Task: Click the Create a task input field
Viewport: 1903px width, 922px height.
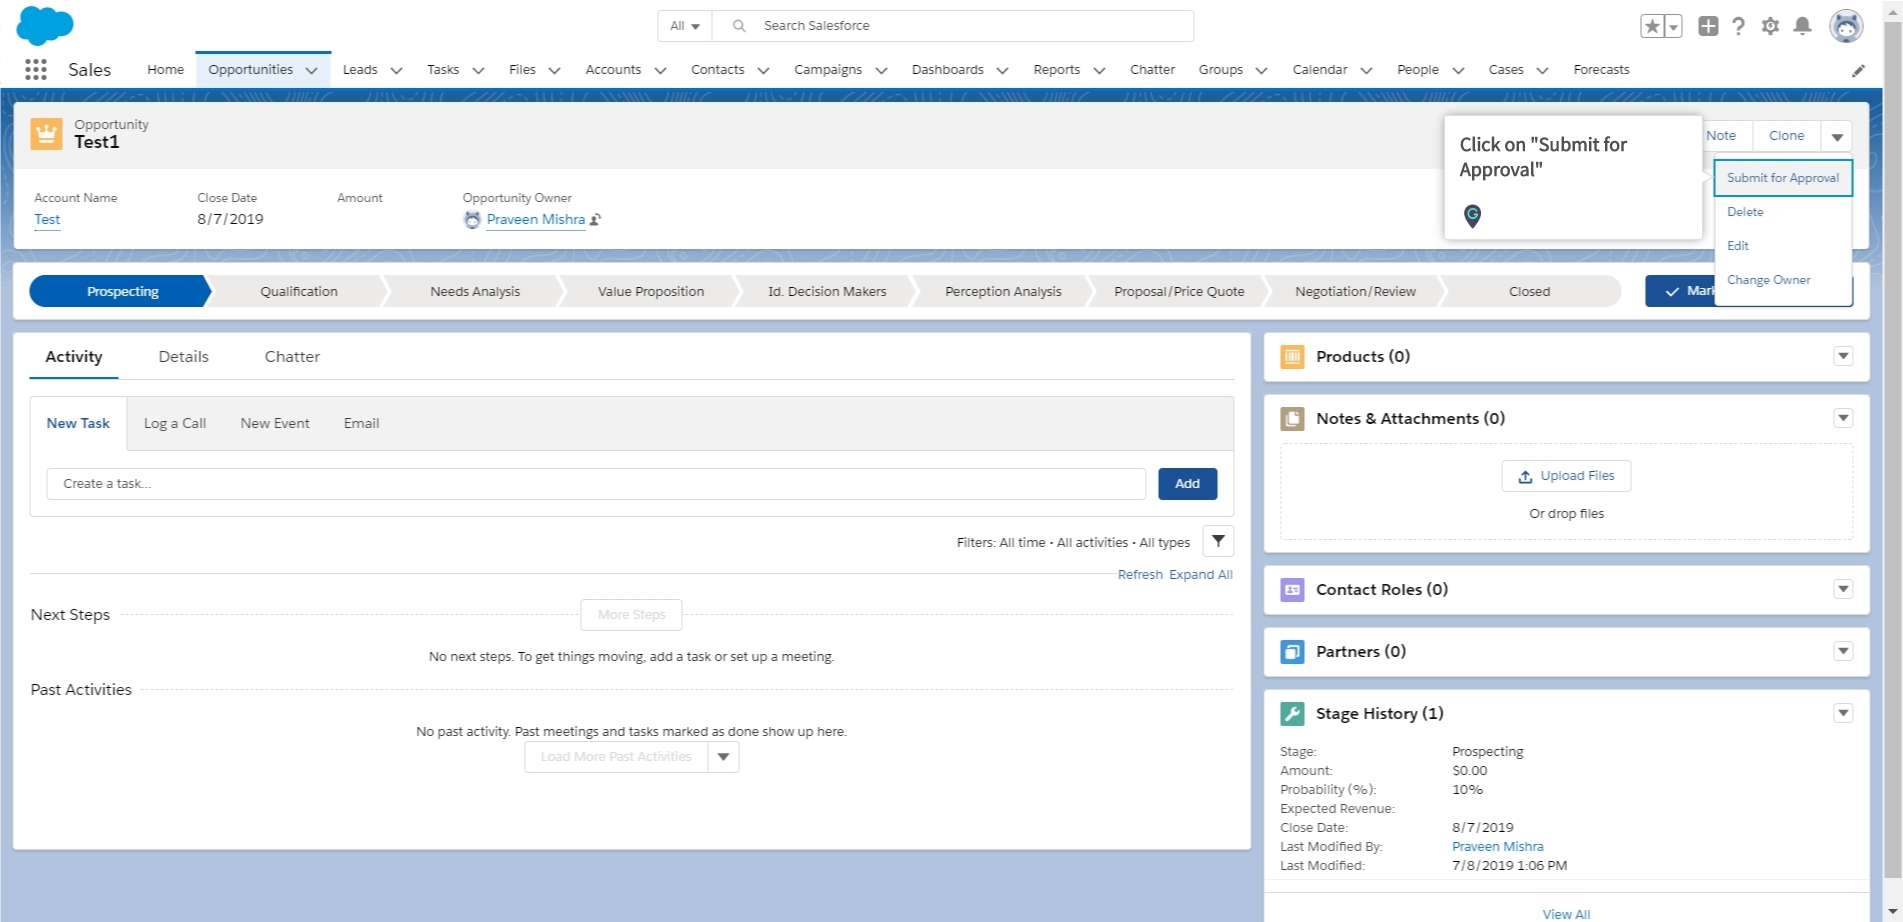Action: 596,484
